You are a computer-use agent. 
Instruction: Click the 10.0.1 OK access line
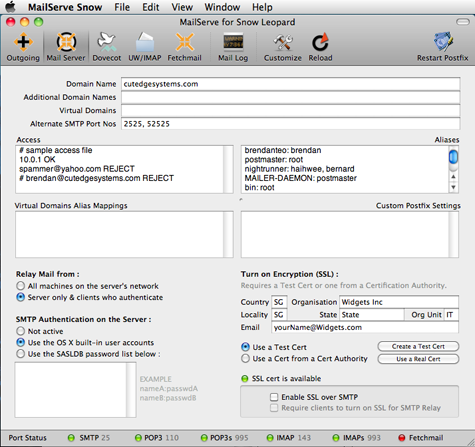click(37, 159)
